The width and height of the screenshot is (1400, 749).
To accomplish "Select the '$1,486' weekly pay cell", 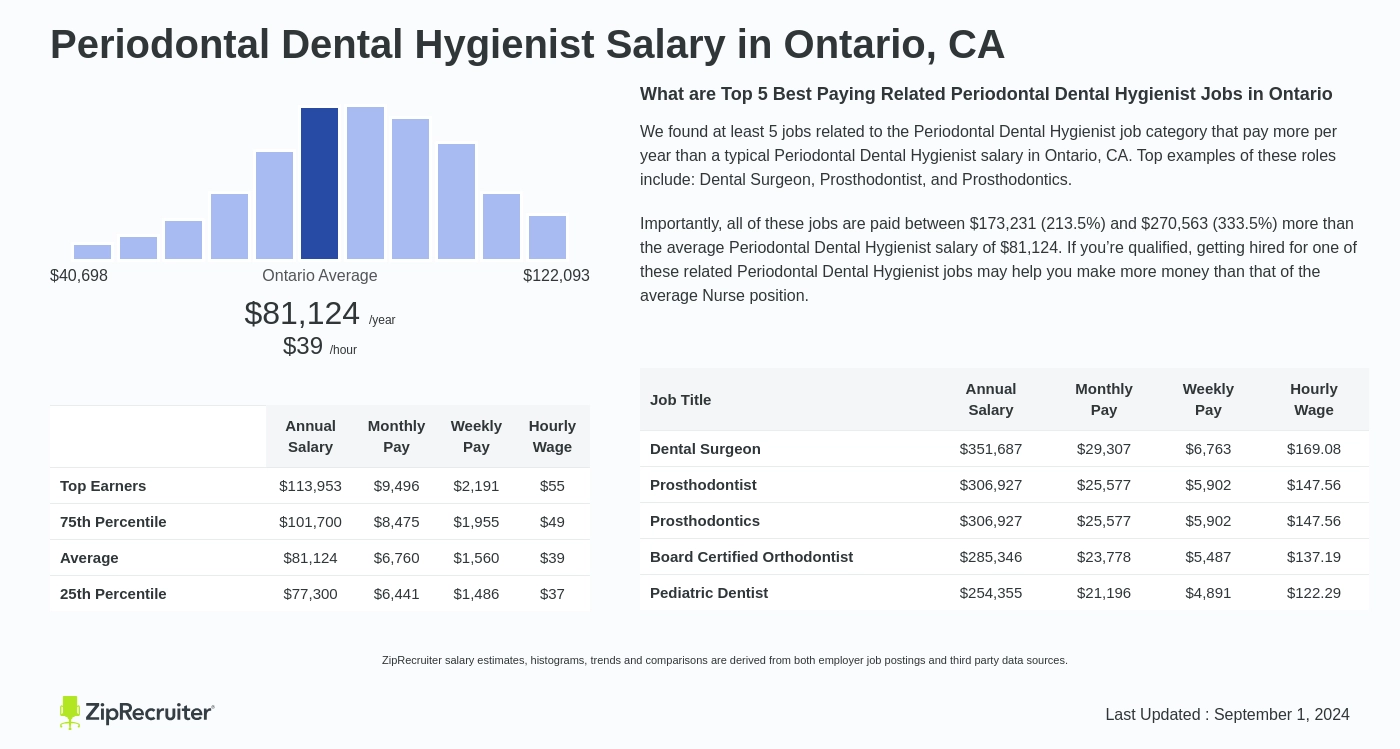I will (476, 594).
